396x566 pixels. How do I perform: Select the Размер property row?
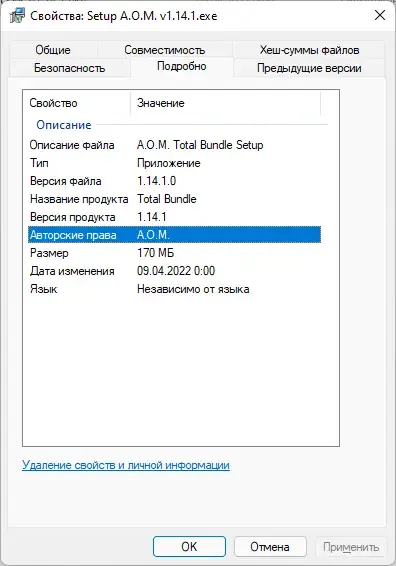(x=174, y=253)
